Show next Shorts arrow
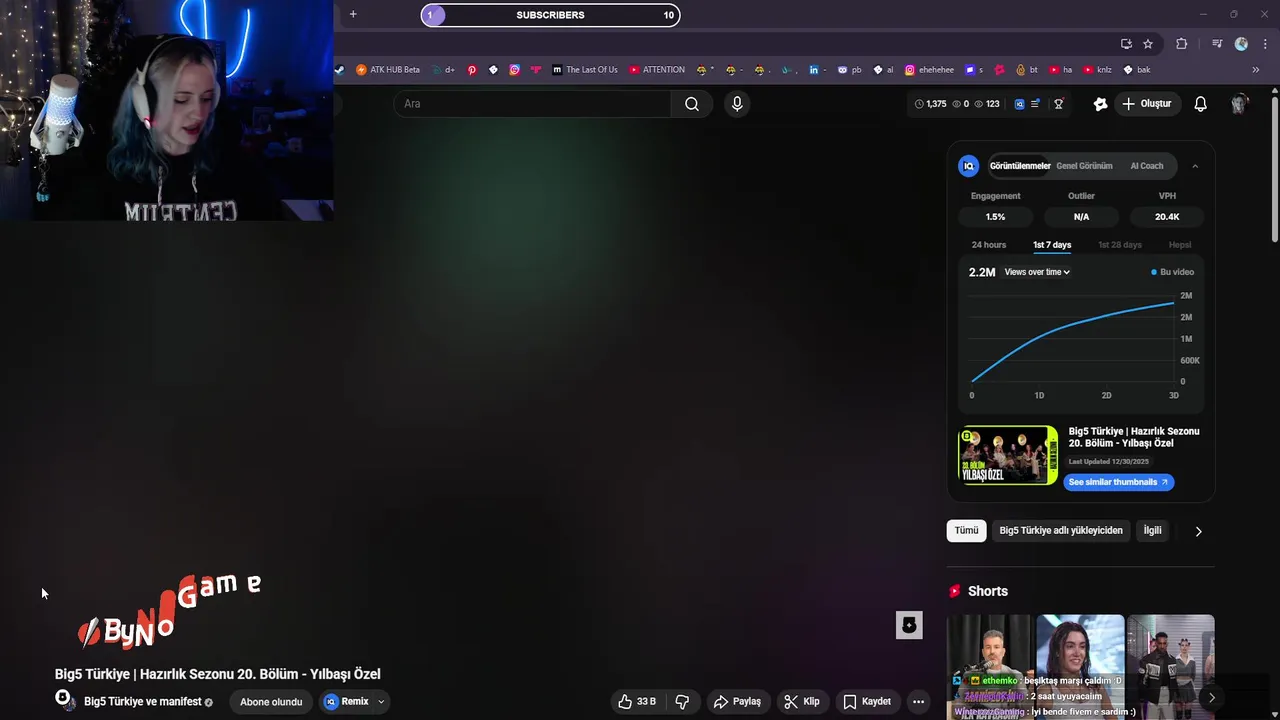 pyautogui.click(x=1212, y=697)
